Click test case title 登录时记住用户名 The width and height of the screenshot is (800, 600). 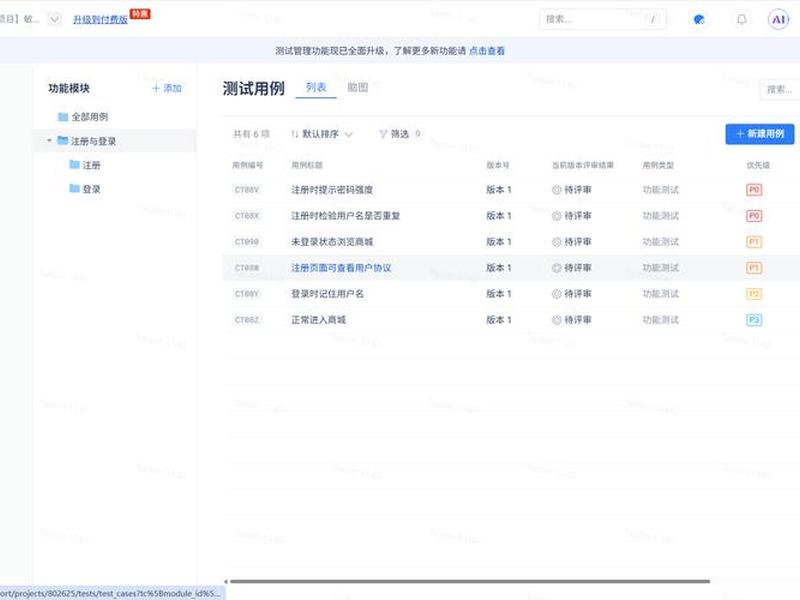click(327, 294)
